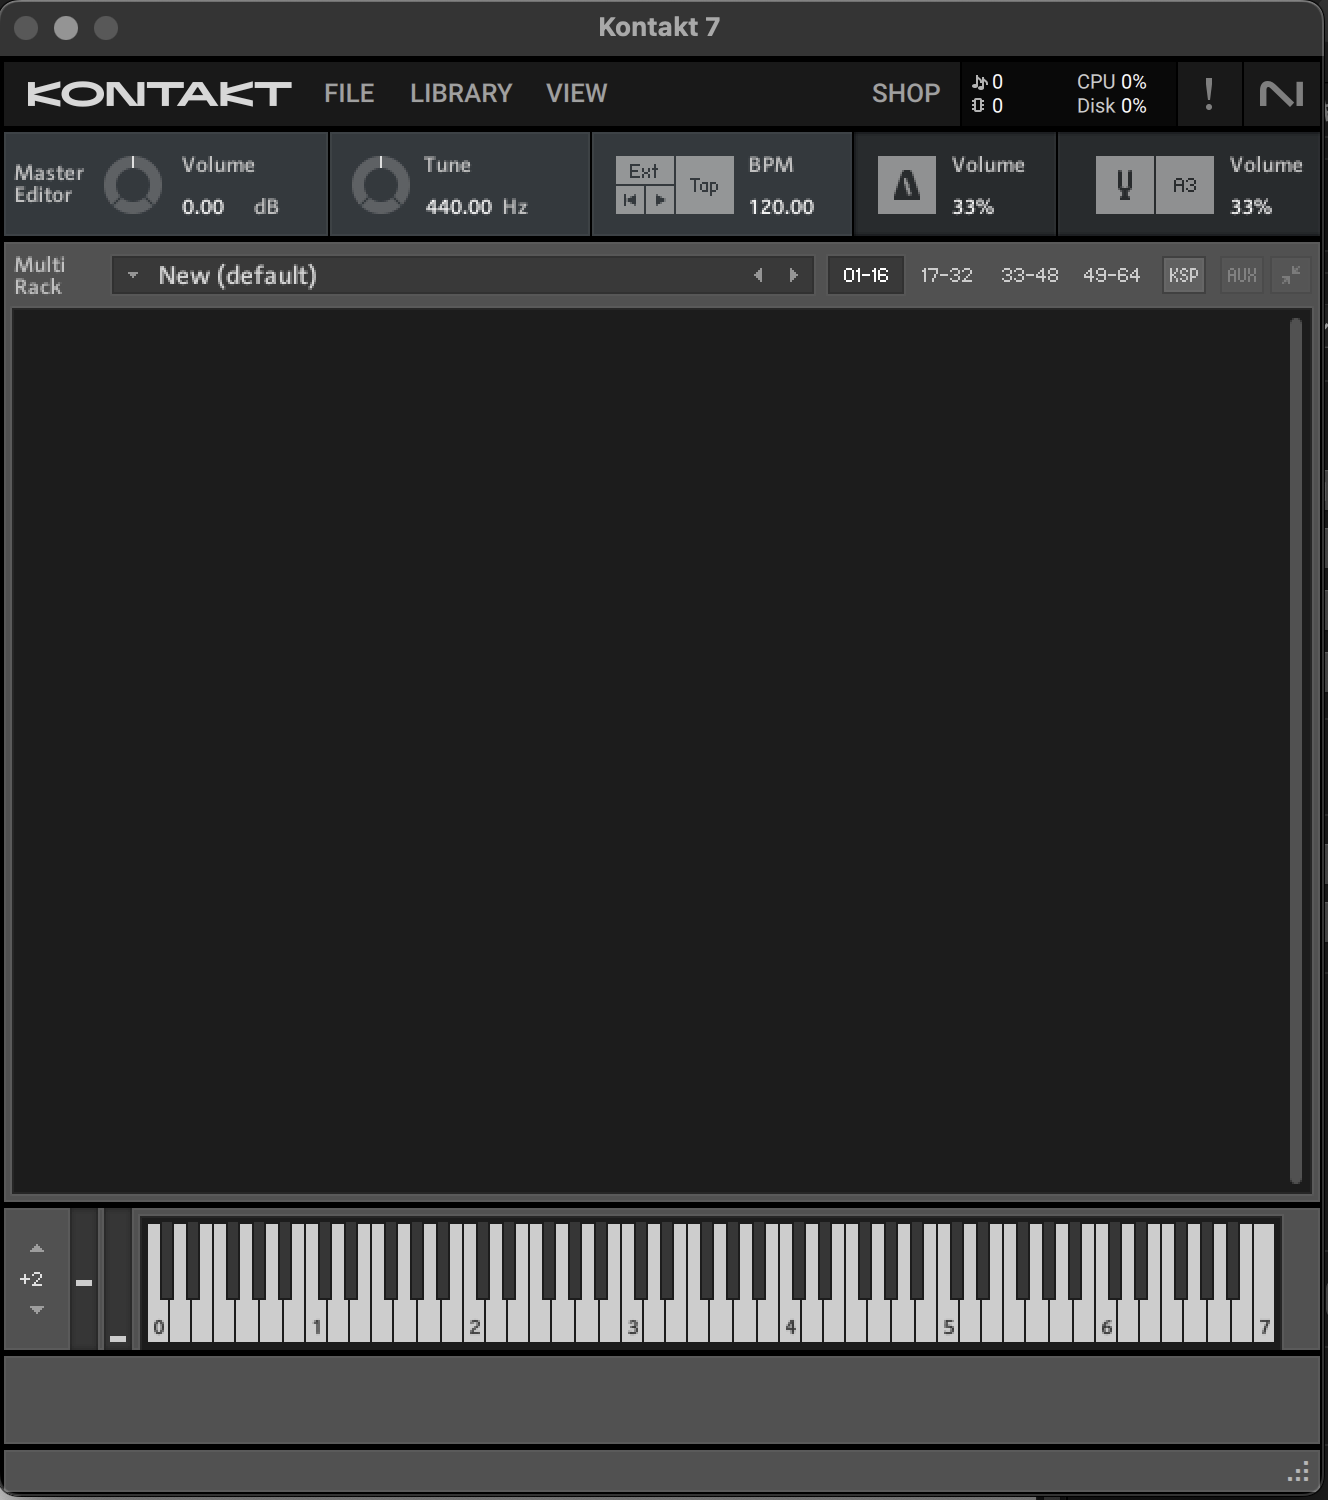
Task: Click the Native Instruments NI logo
Action: click(1281, 94)
